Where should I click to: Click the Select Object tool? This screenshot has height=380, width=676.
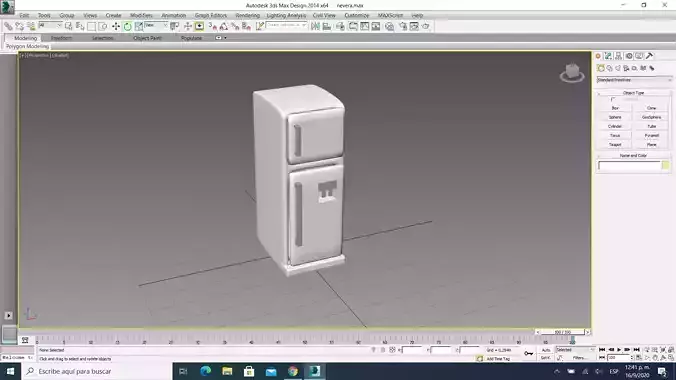[69, 26]
